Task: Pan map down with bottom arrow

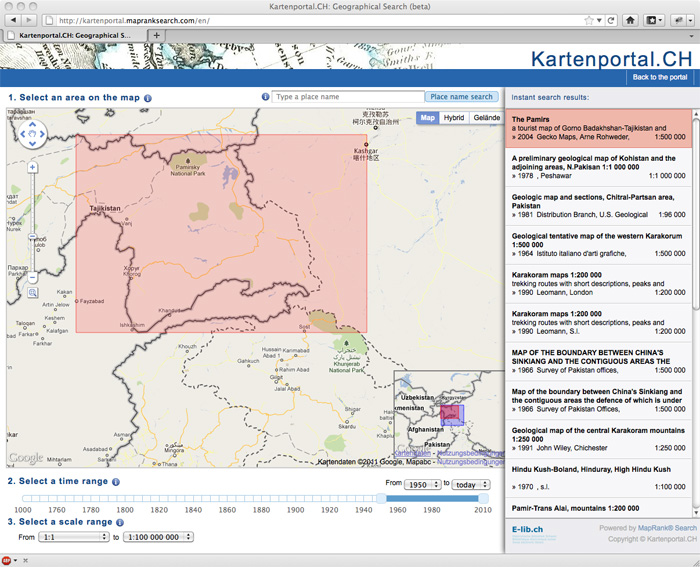Action: (x=32, y=143)
